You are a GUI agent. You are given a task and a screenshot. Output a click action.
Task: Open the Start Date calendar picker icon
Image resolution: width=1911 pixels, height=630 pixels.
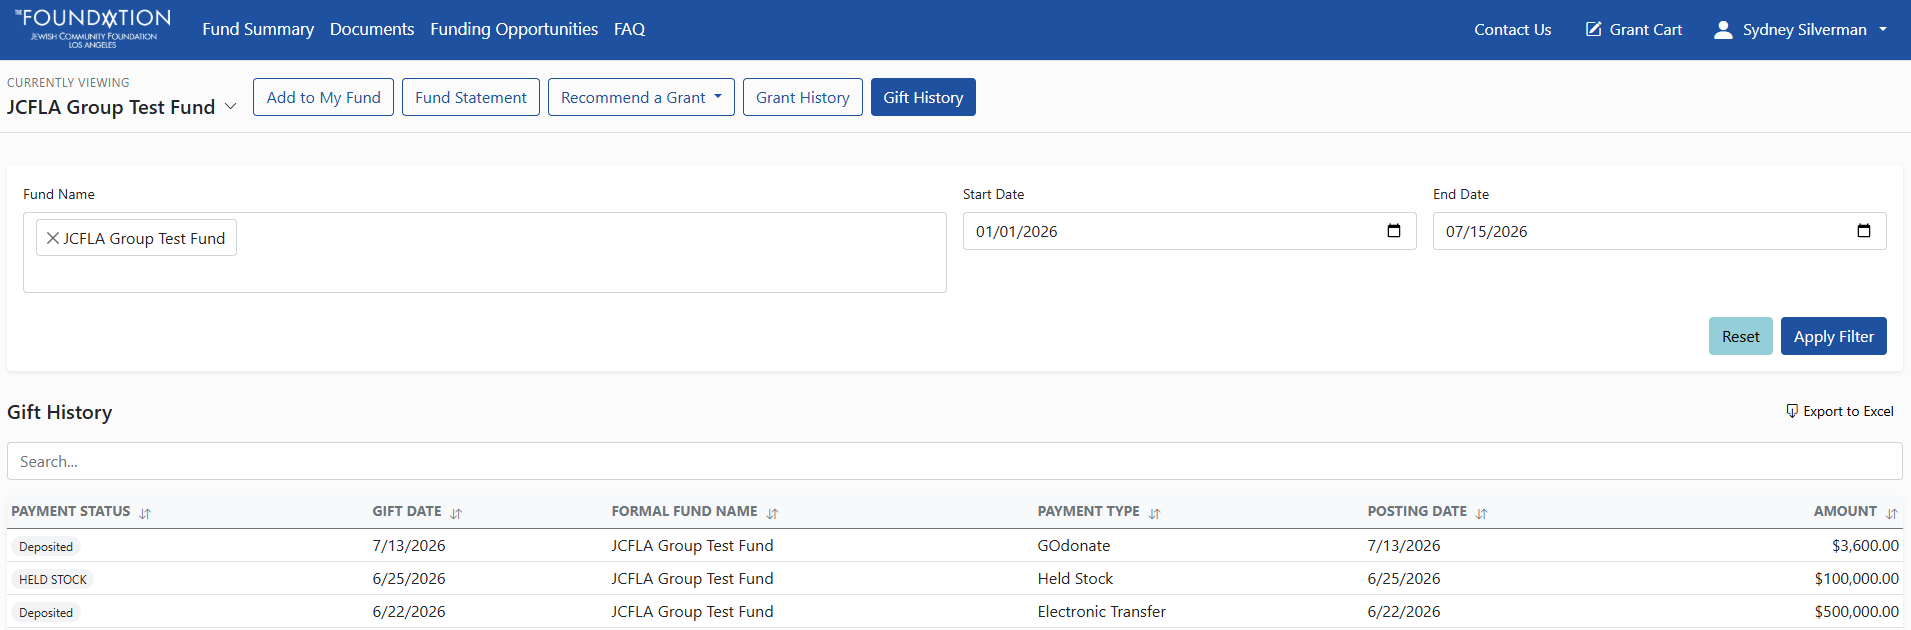pos(1394,231)
